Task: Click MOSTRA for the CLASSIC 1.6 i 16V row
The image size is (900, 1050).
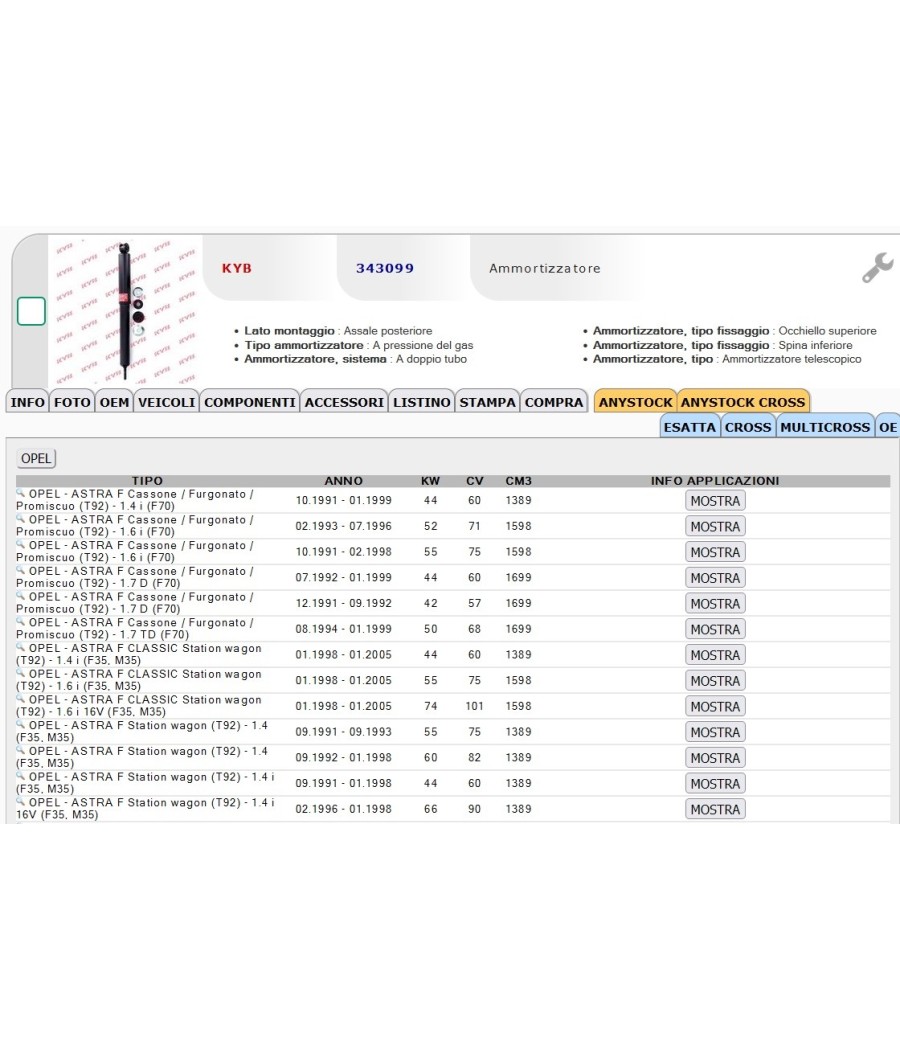Action: click(x=715, y=706)
